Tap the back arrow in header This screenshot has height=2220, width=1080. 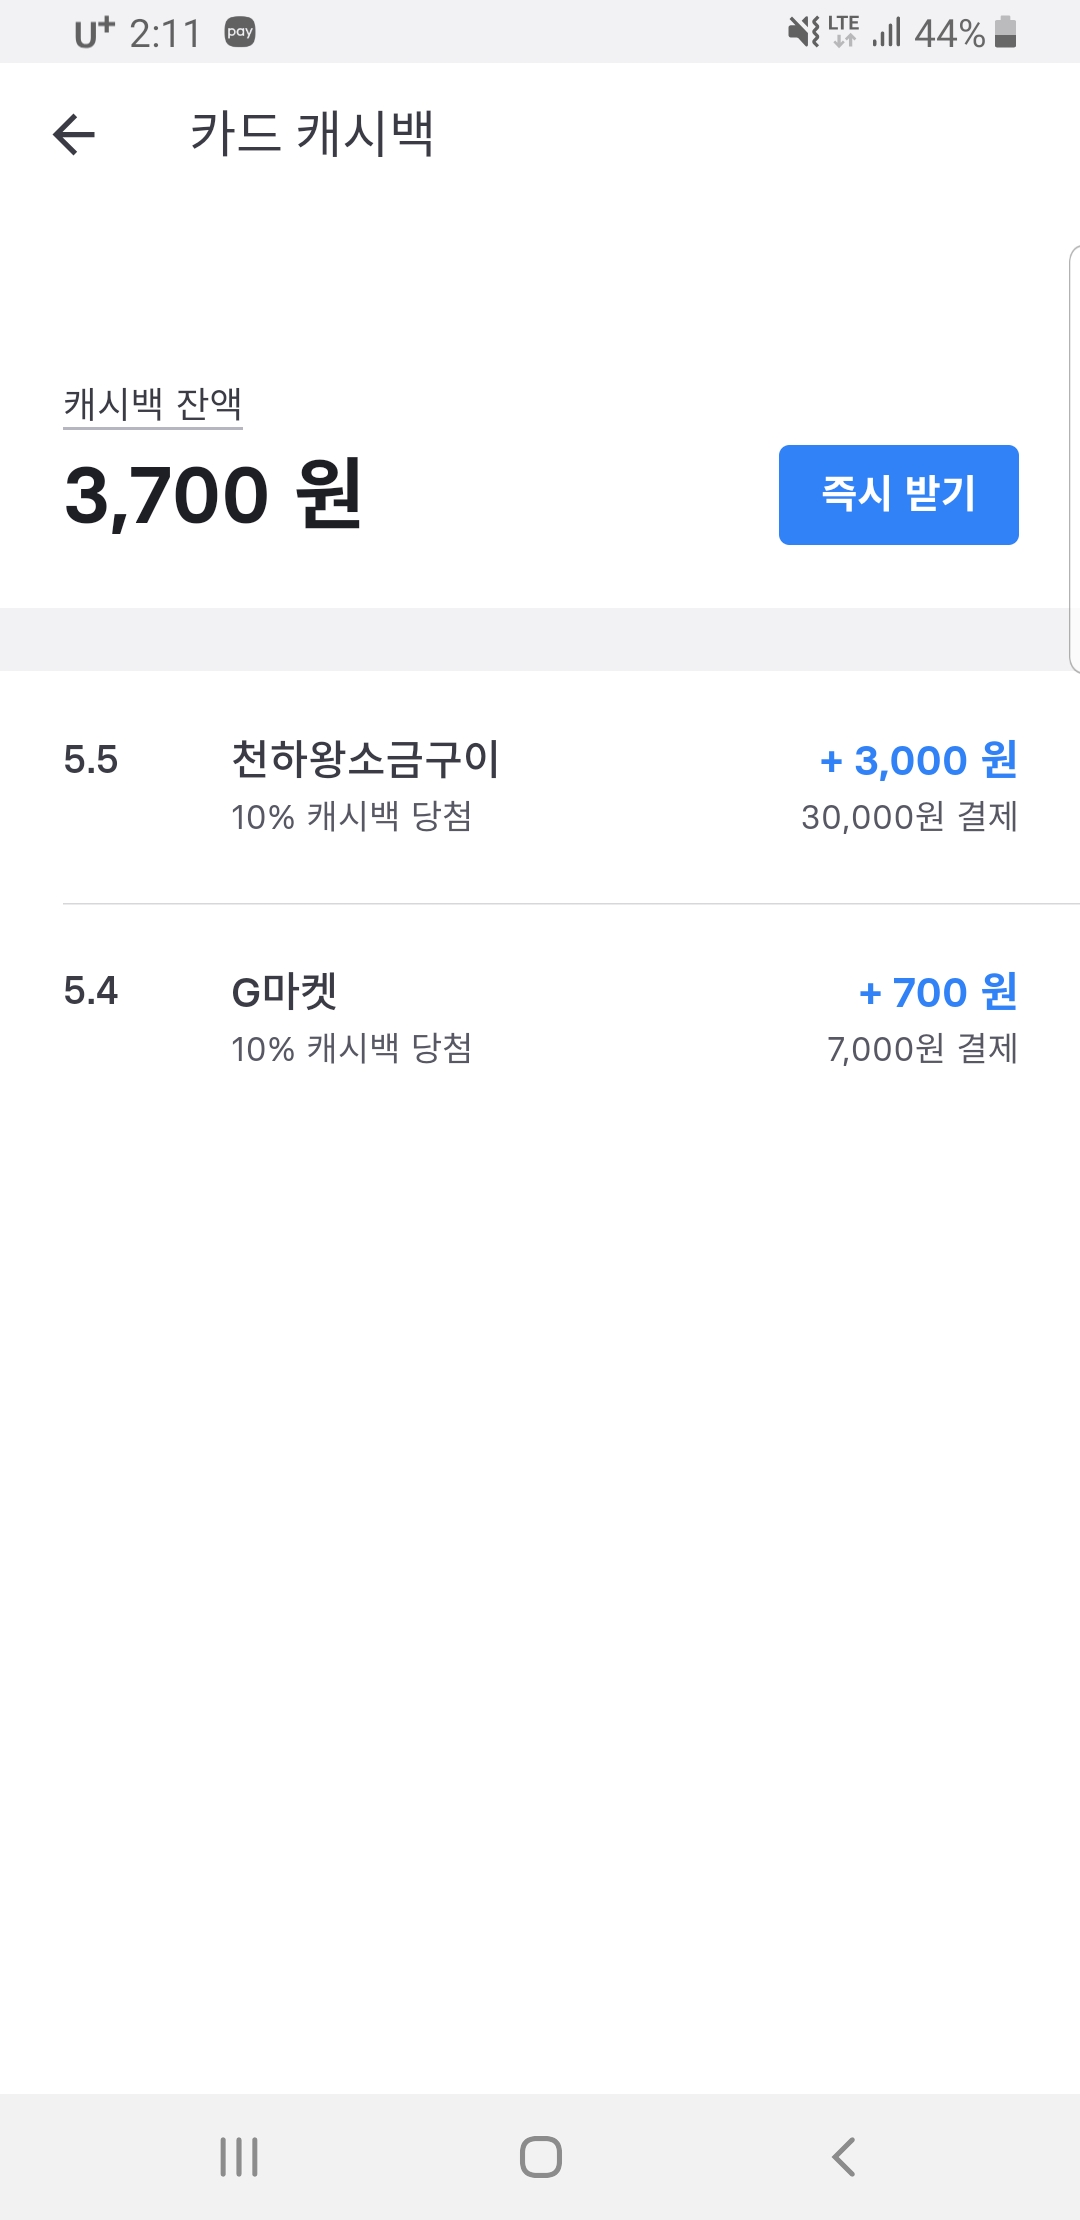click(74, 134)
